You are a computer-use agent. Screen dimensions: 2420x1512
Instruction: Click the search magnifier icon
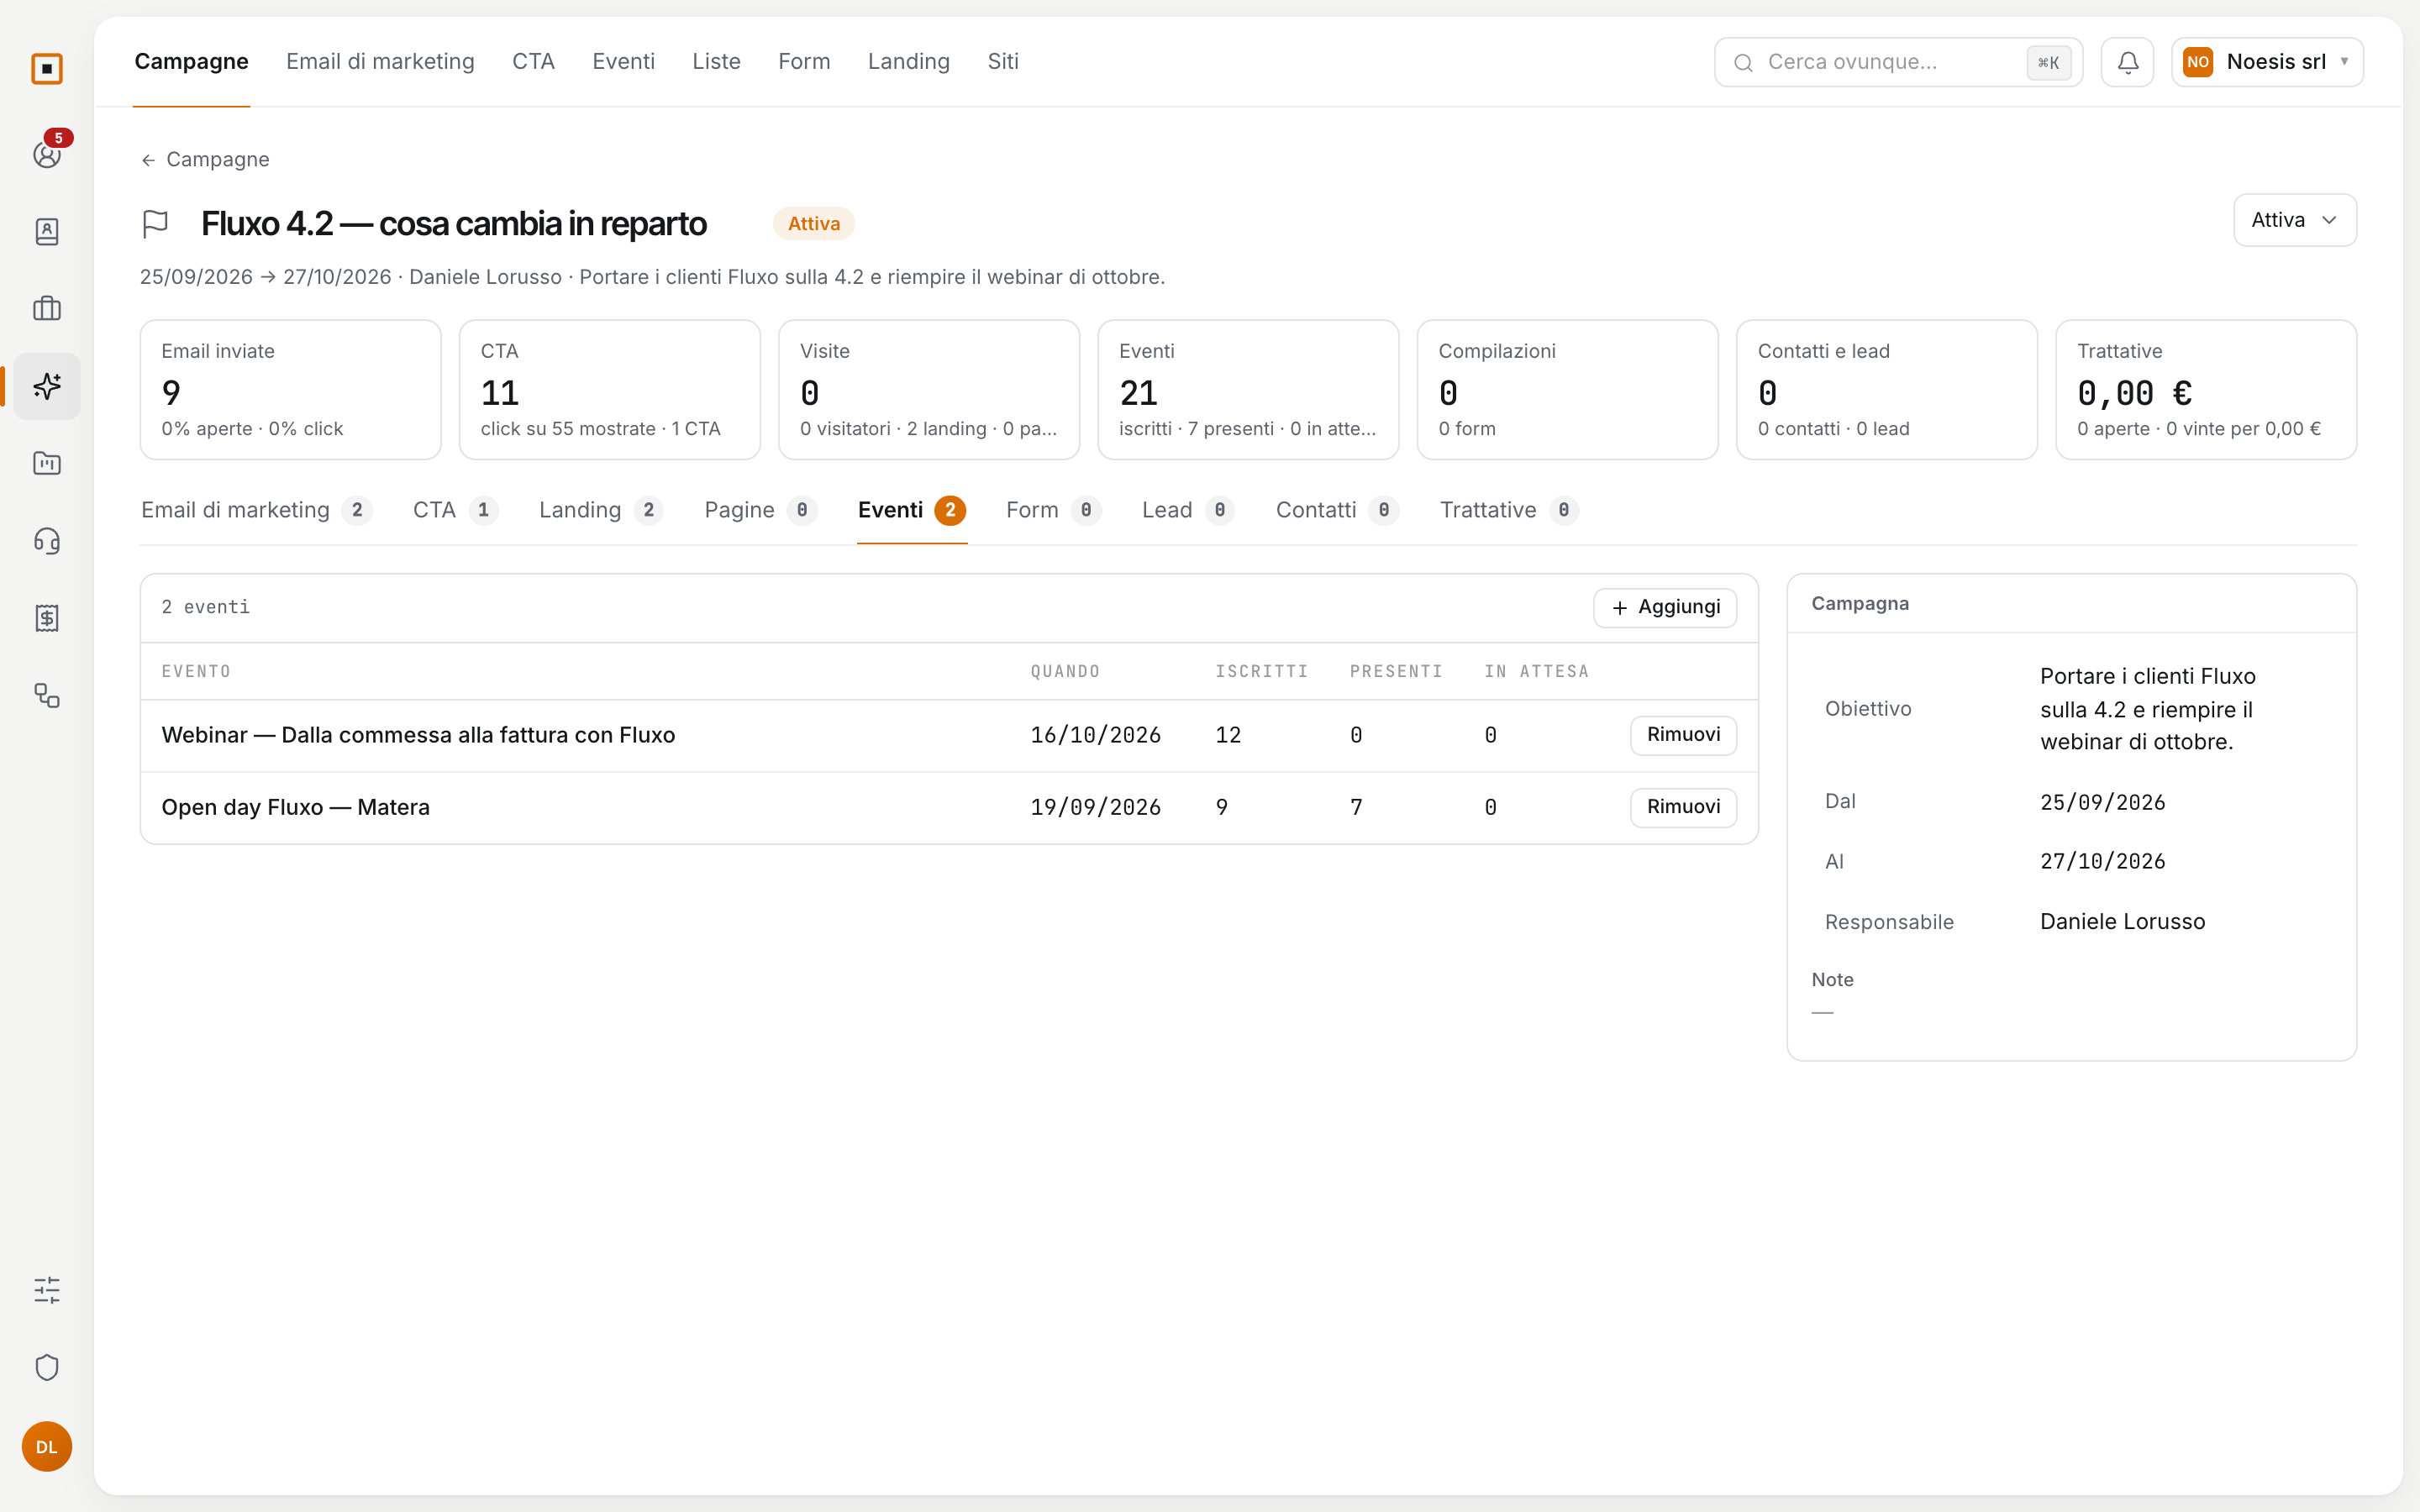[x=1743, y=63]
